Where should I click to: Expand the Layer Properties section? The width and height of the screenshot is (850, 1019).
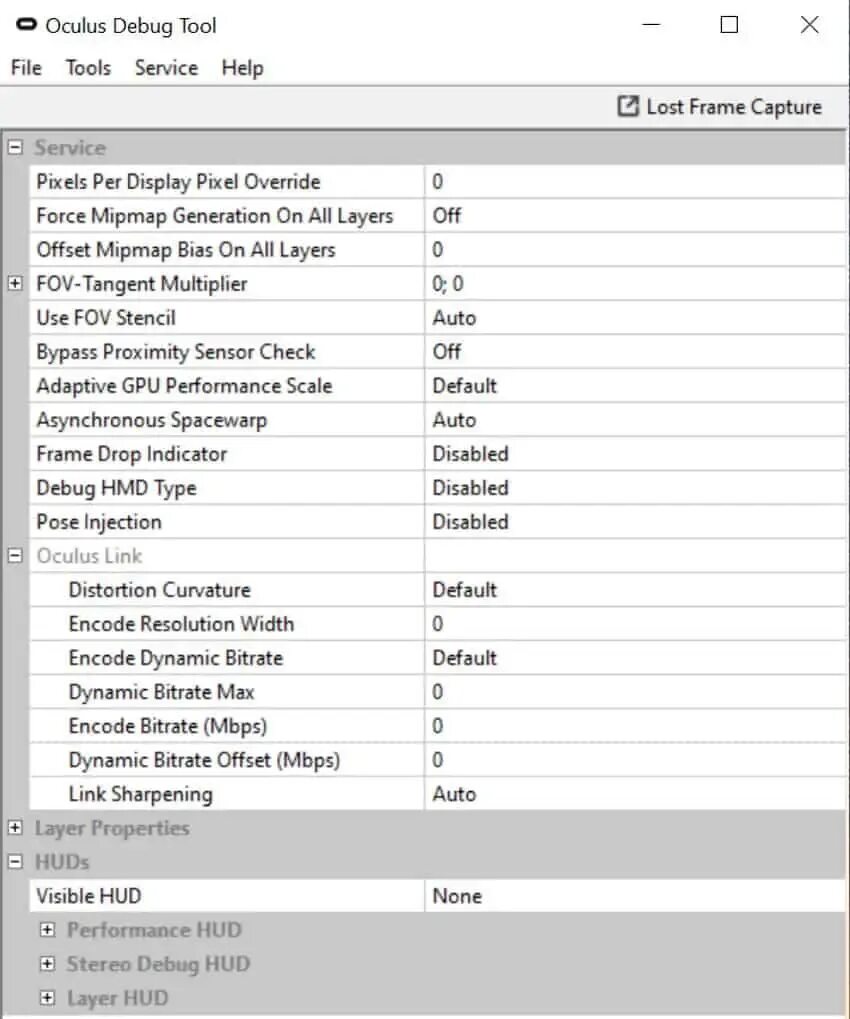(x=15, y=827)
